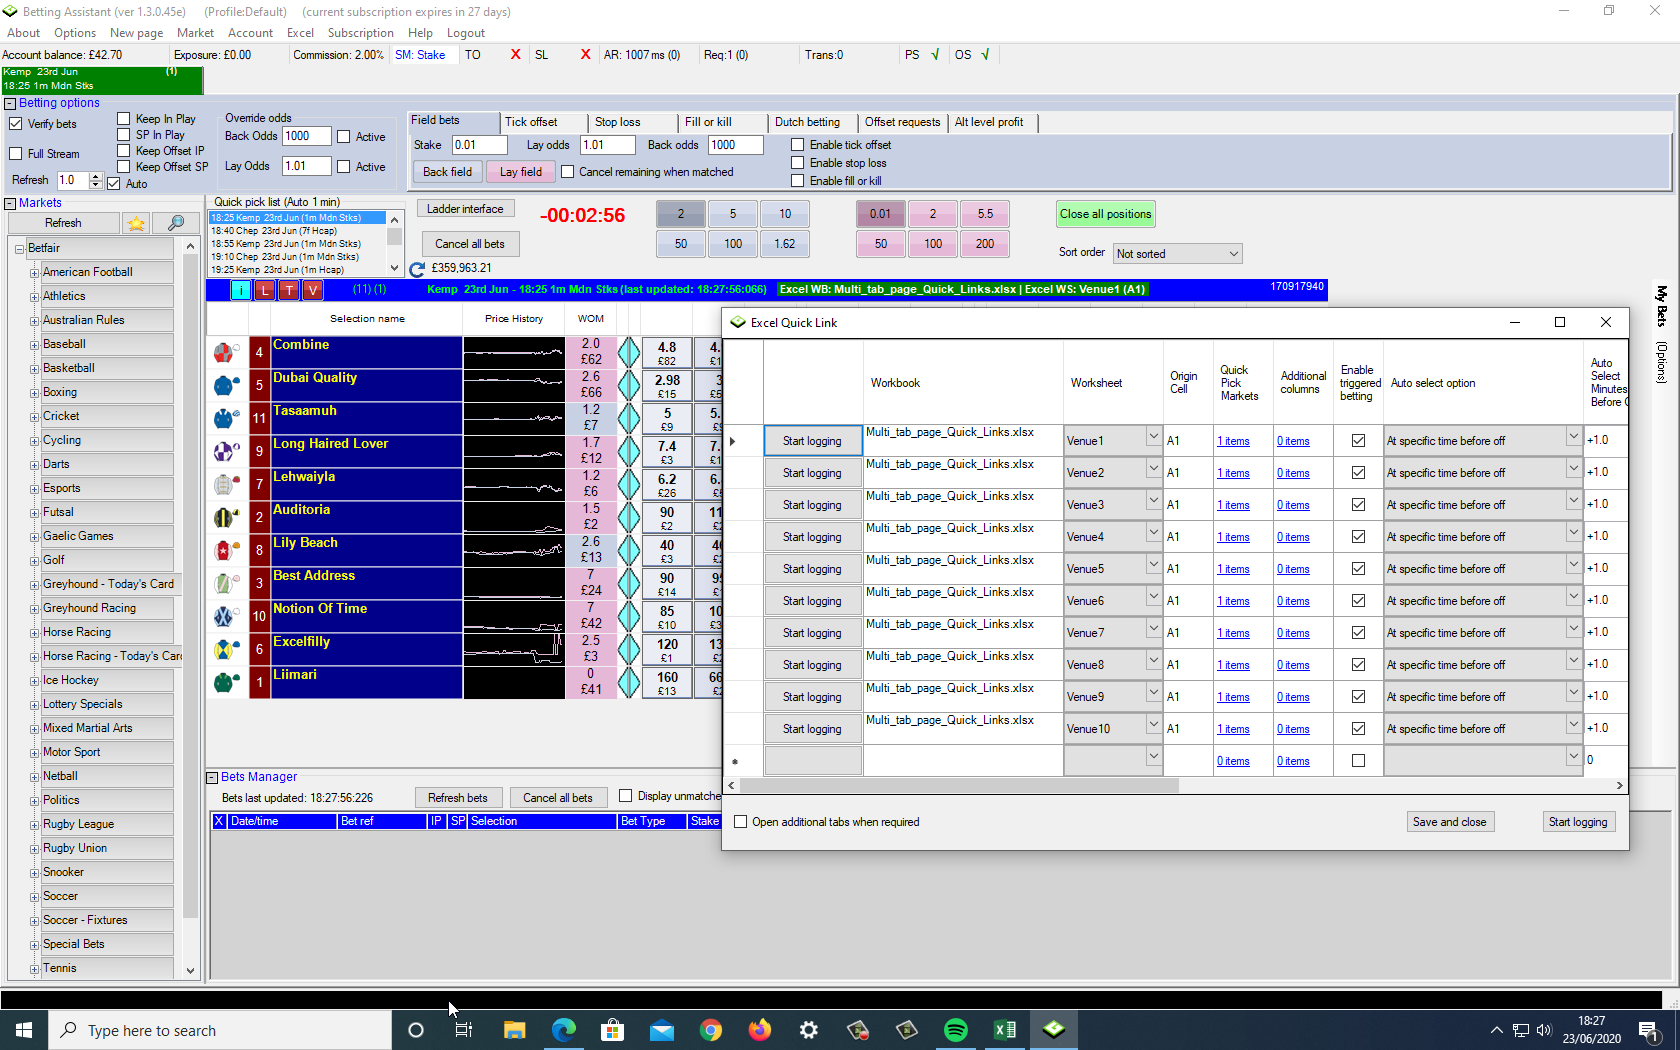Click the red 'V' market header icon
1680x1050 pixels.
click(313, 290)
